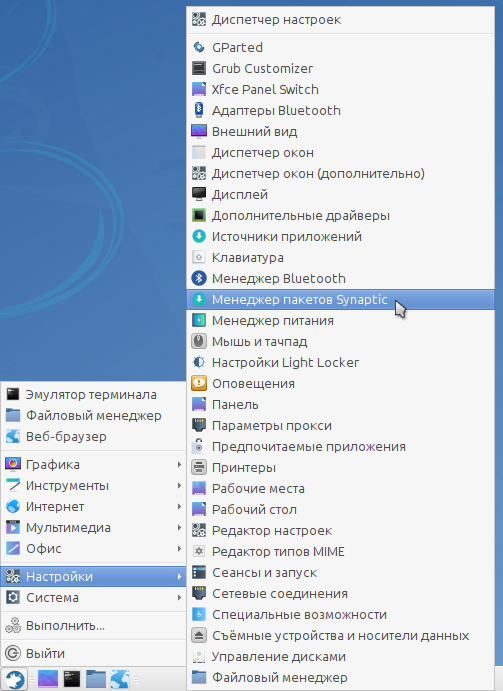Click the whisker menu start button on the panel
The image size is (503, 691).
coord(14,679)
